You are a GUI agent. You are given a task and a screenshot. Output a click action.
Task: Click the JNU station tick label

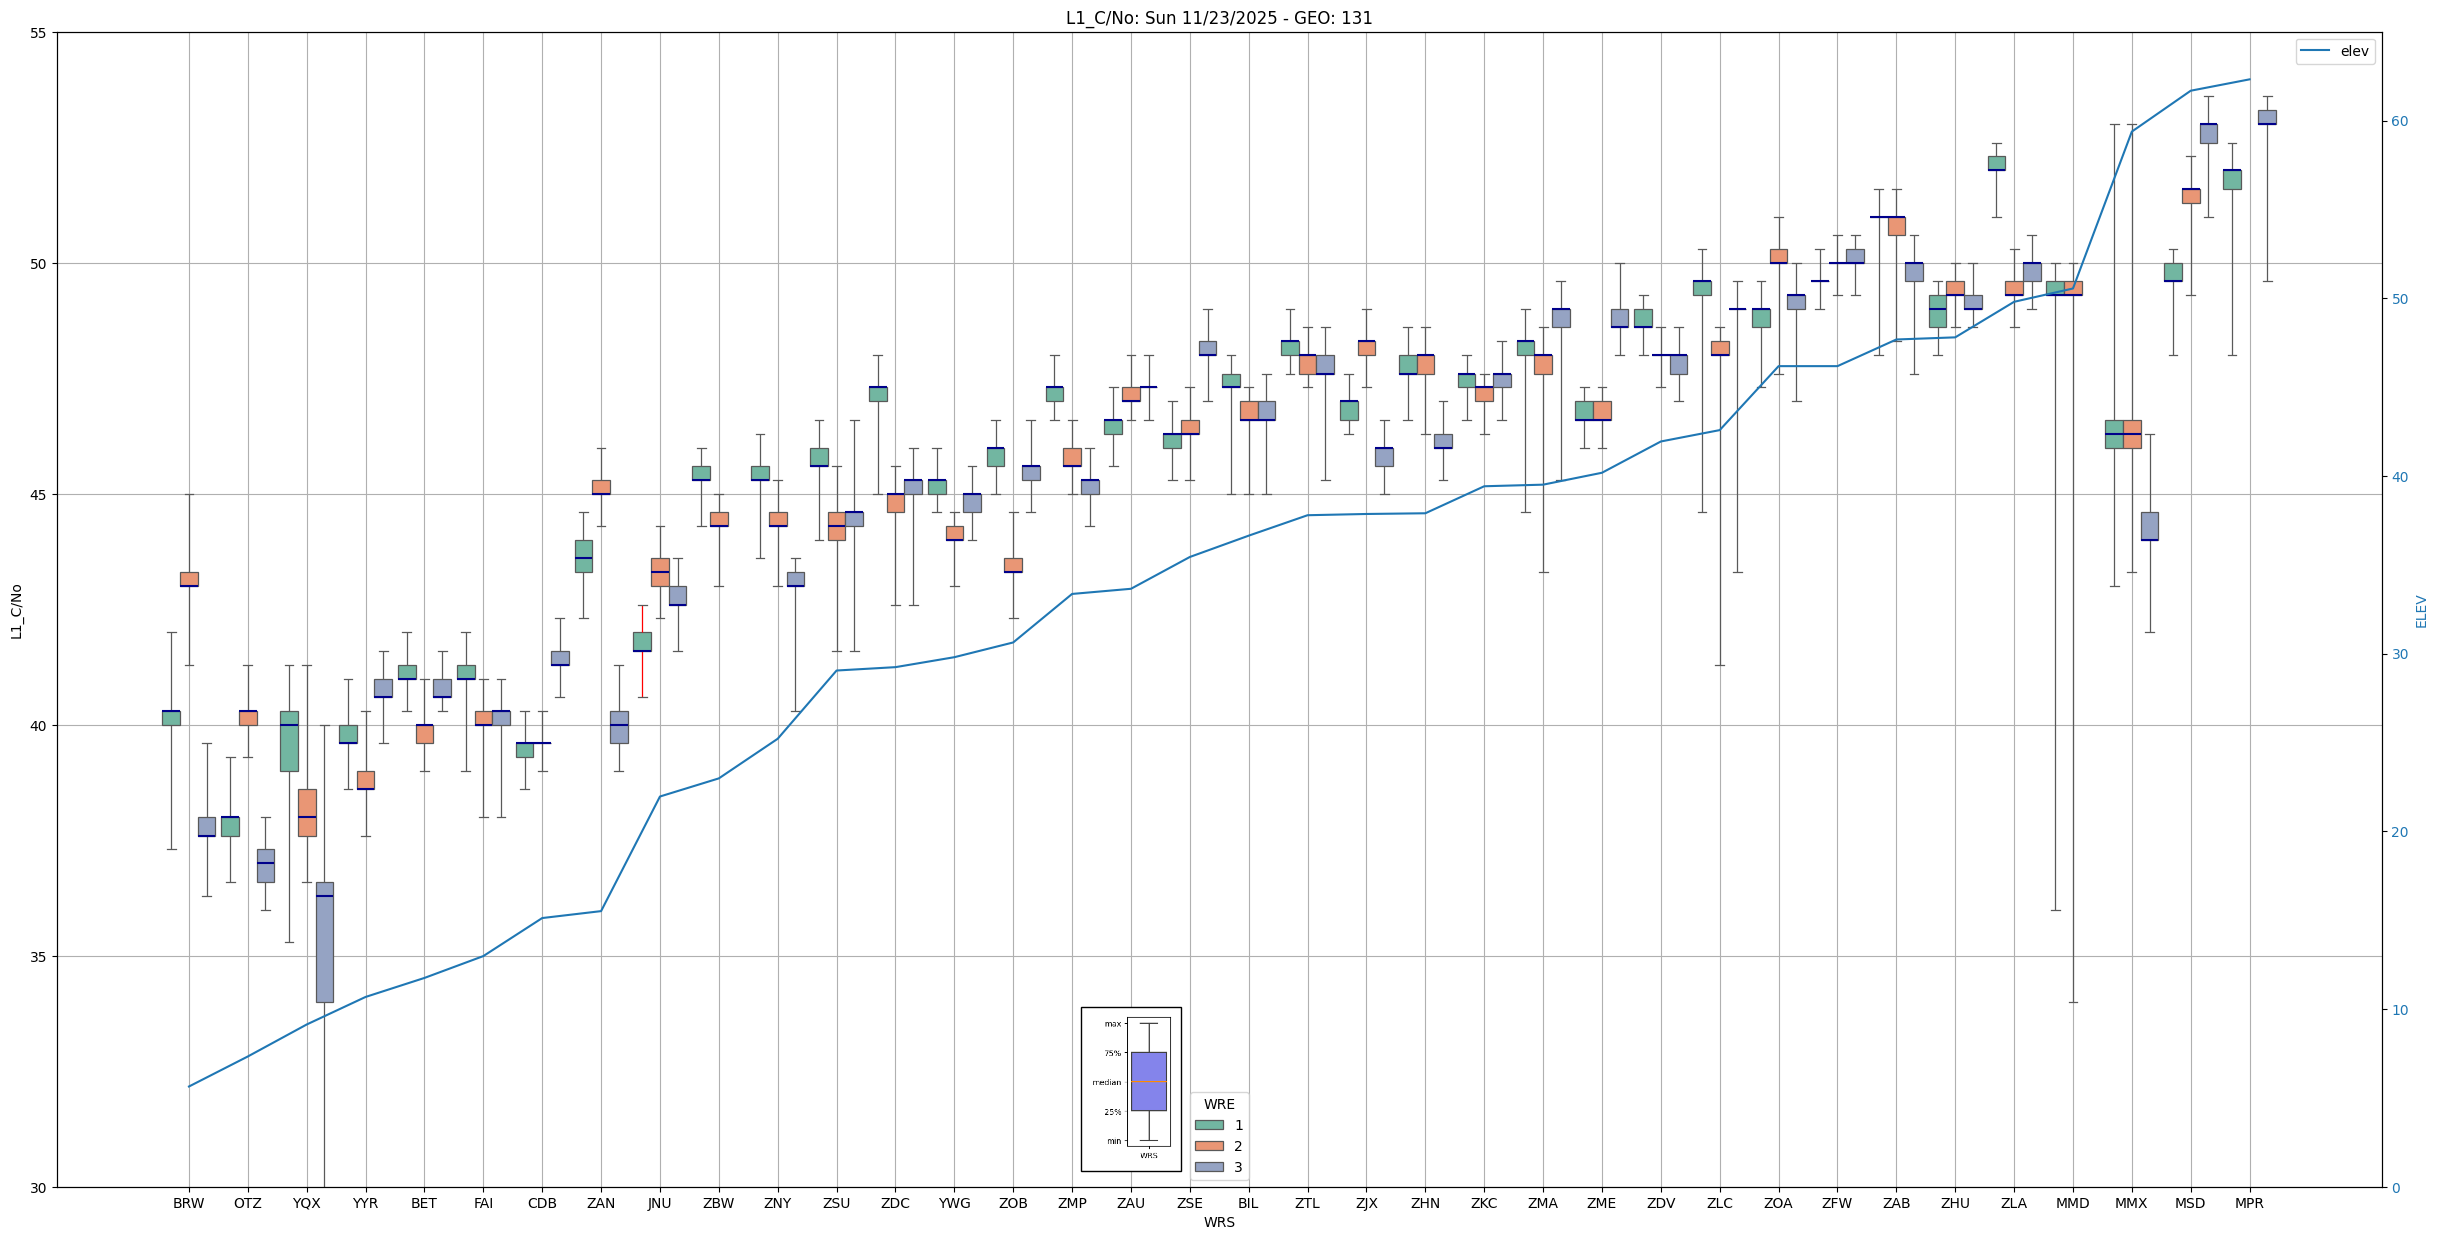tap(659, 1203)
